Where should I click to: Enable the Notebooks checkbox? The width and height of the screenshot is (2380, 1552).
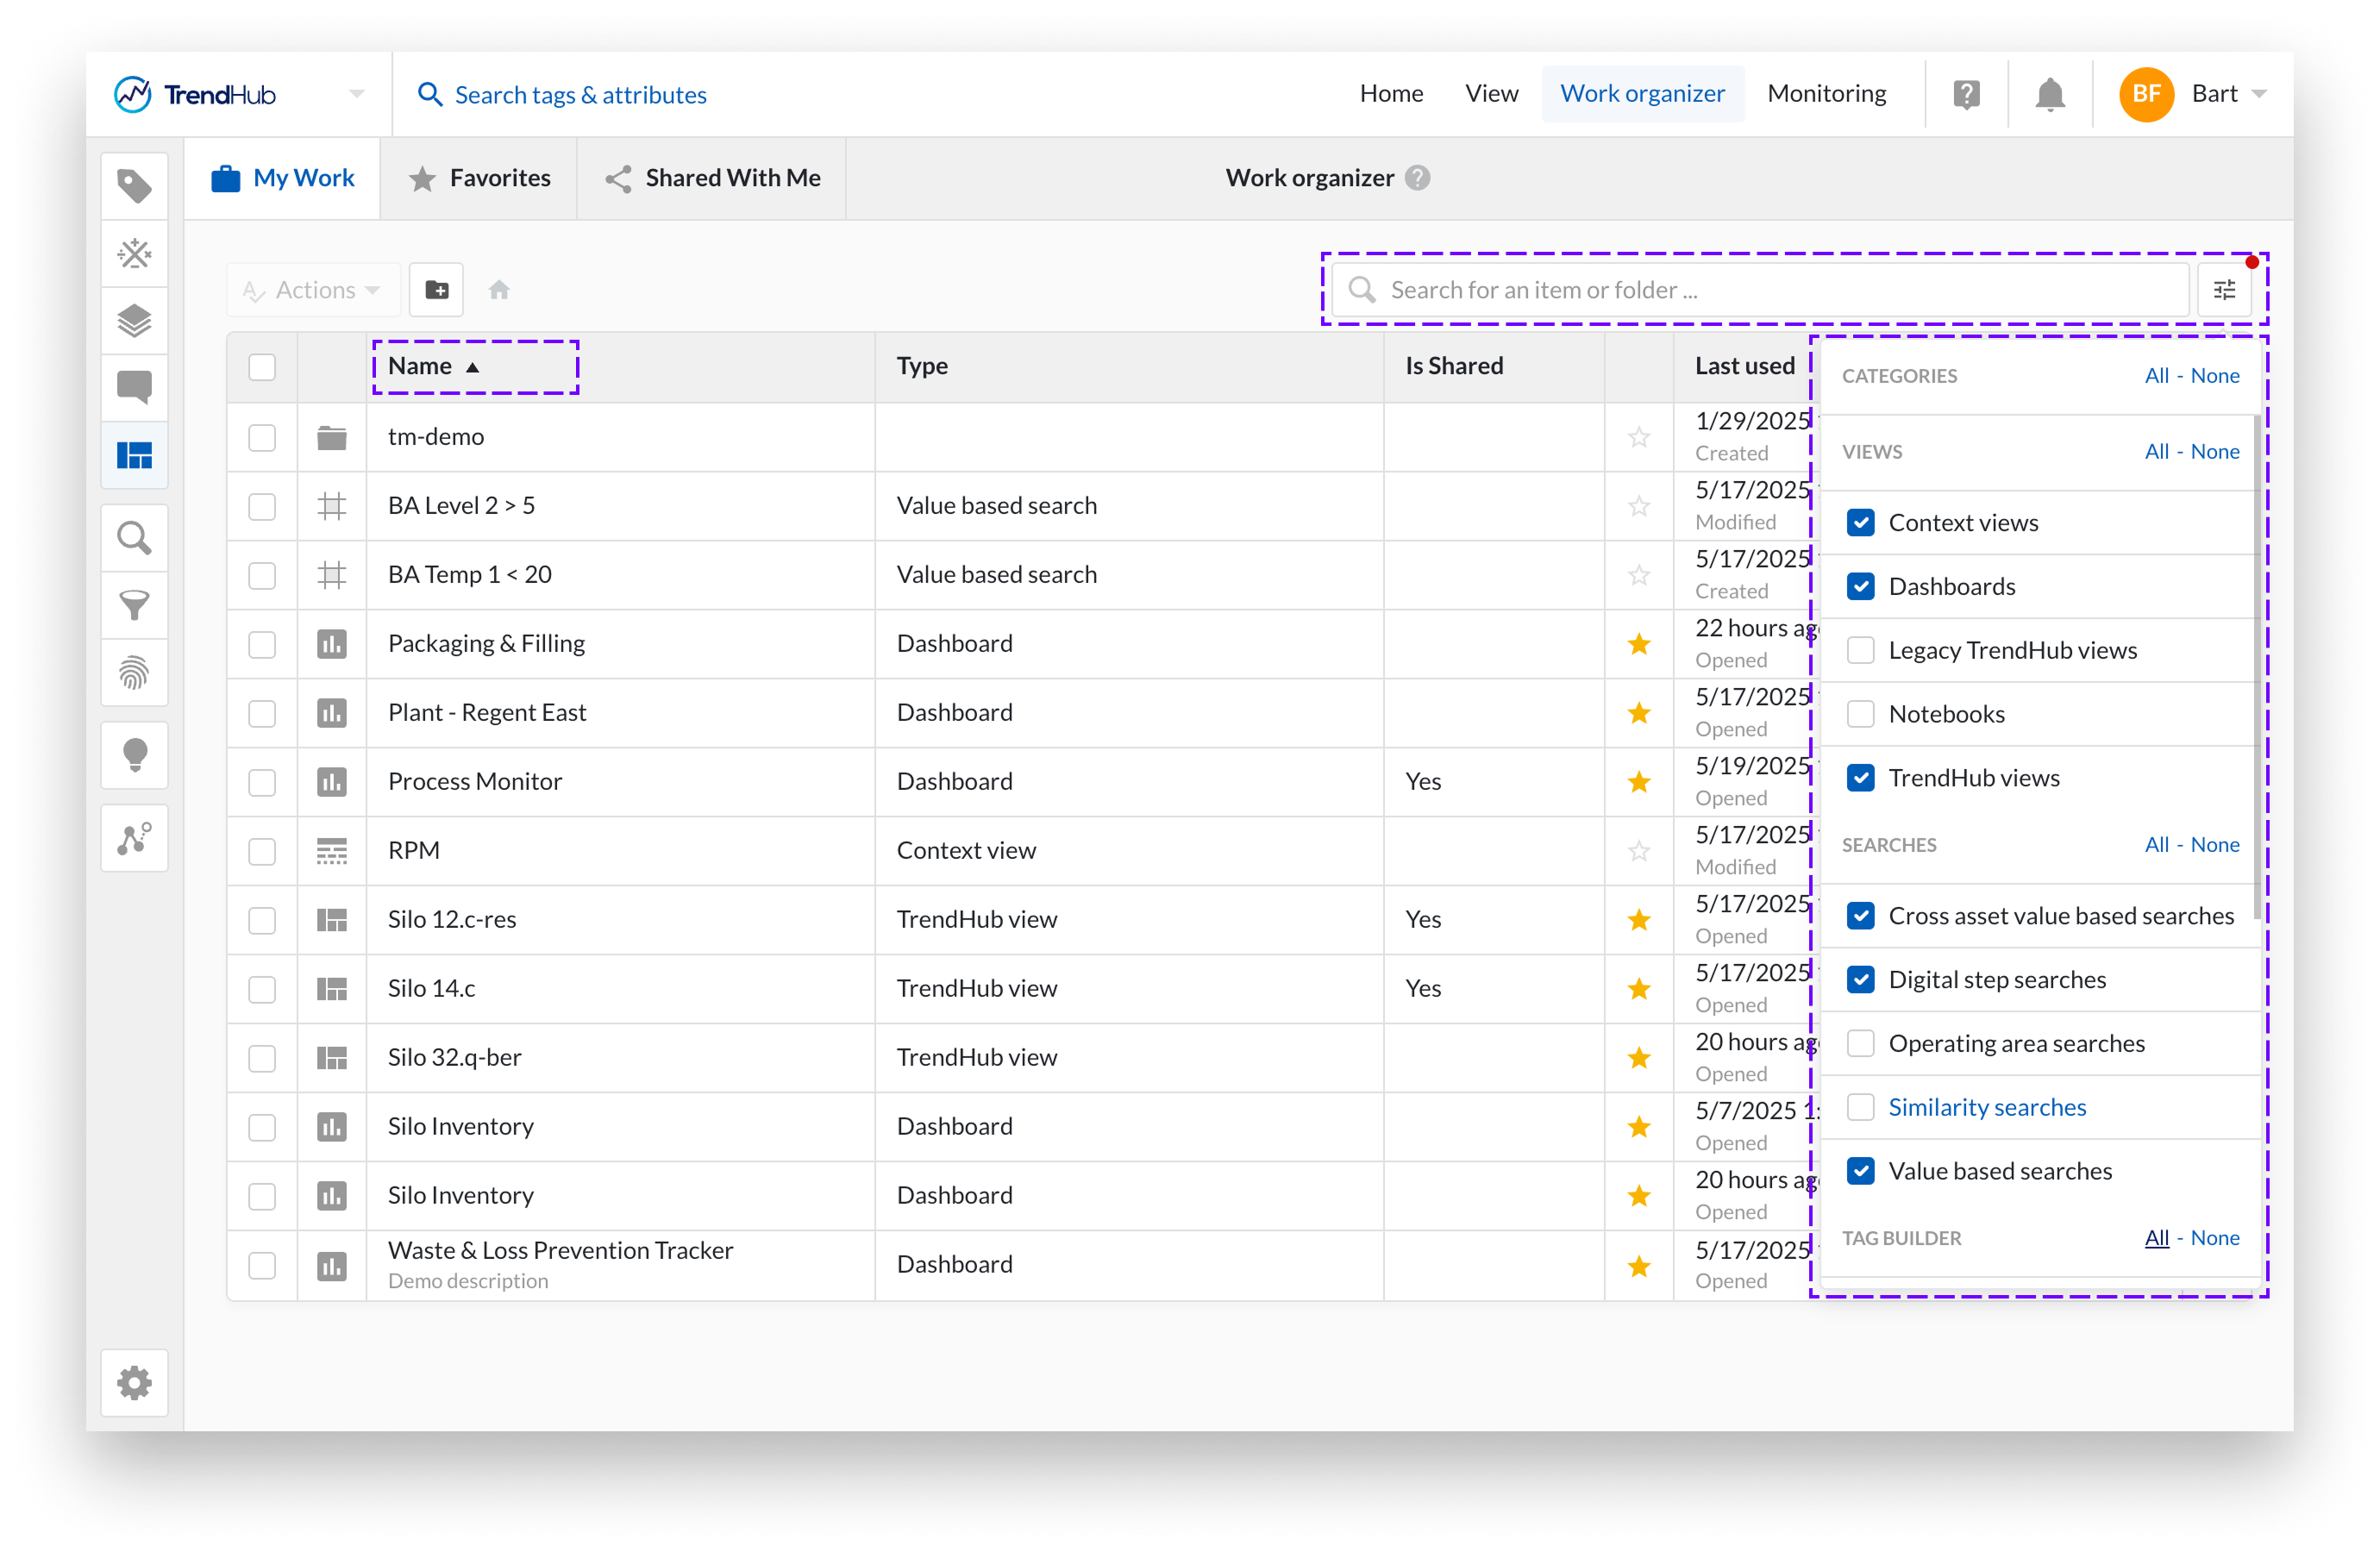pyautogui.click(x=1860, y=714)
